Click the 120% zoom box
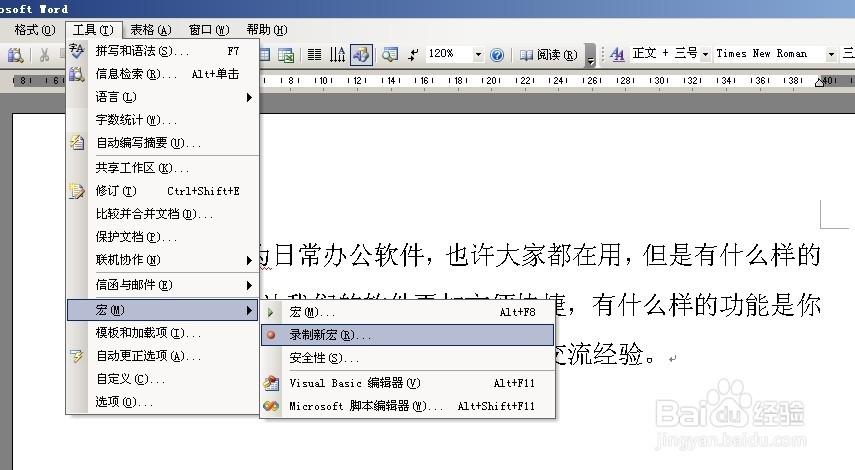855x470 pixels. [x=449, y=53]
